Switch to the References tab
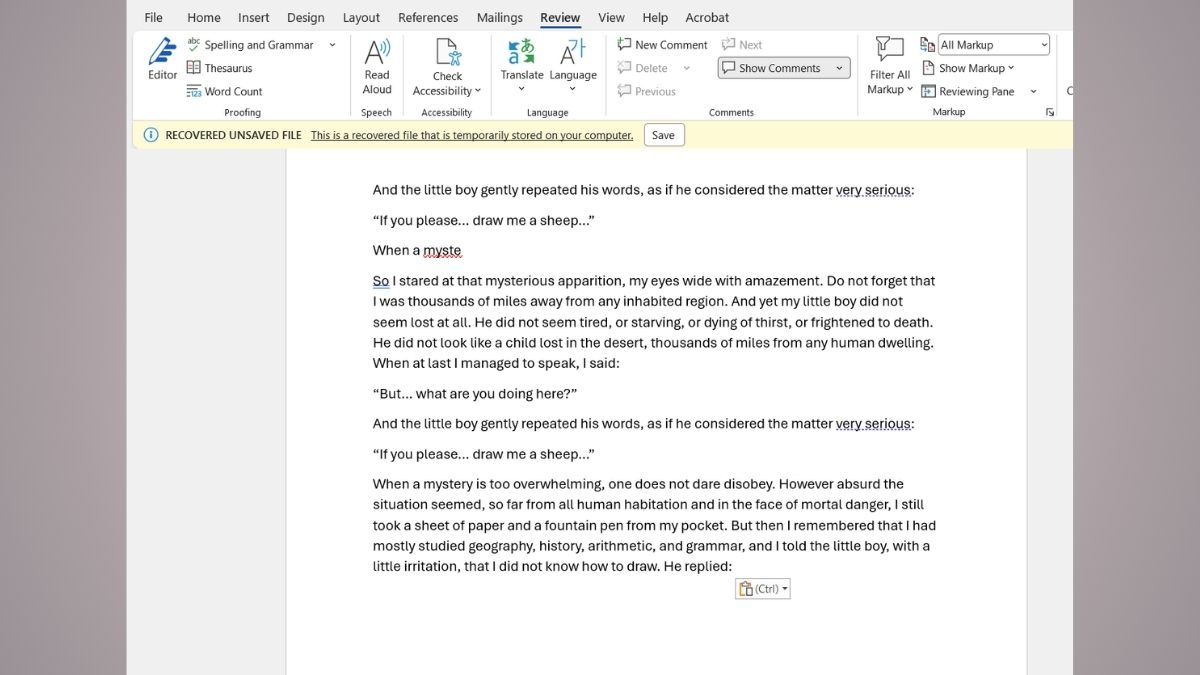This screenshot has width=1200, height=675. coord(428,17)
